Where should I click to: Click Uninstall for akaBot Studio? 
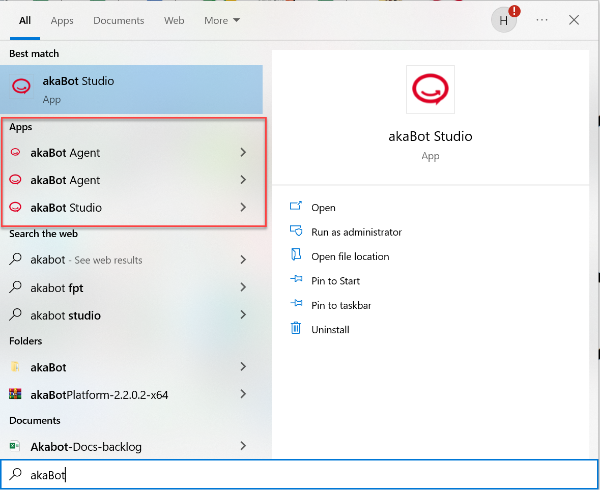[x=330, y=330]
